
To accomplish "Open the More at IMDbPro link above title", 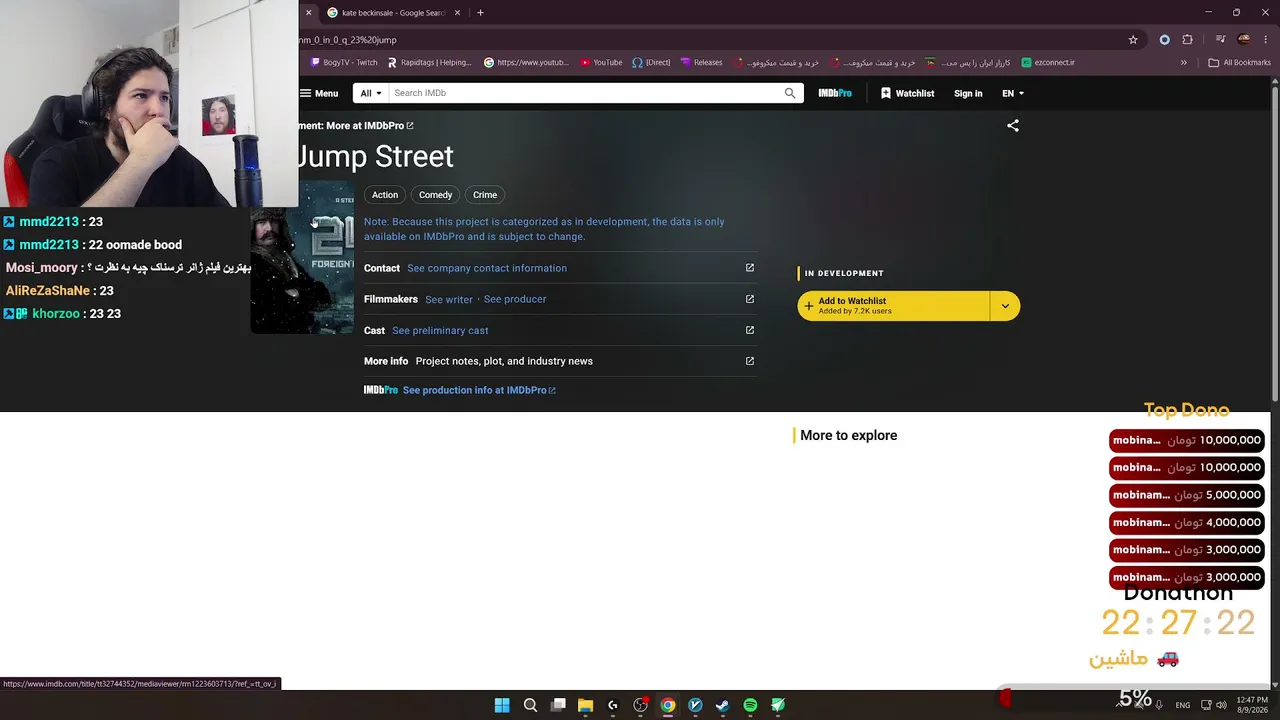I will [x=369, y=126].
